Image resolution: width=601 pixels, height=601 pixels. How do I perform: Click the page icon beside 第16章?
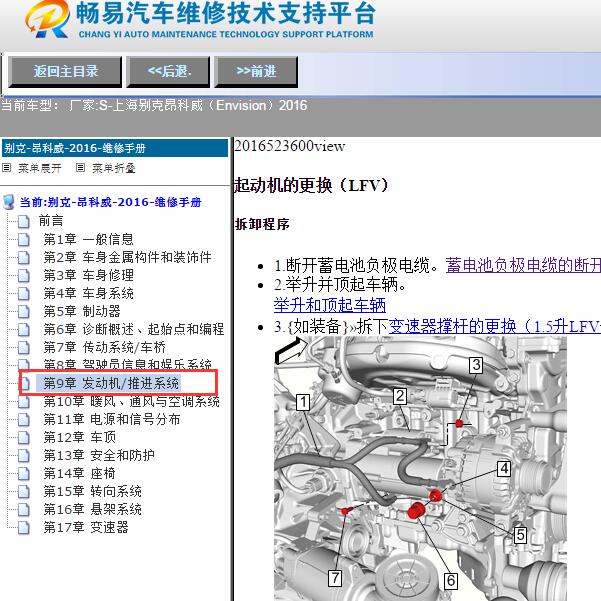tap(24, 510)
